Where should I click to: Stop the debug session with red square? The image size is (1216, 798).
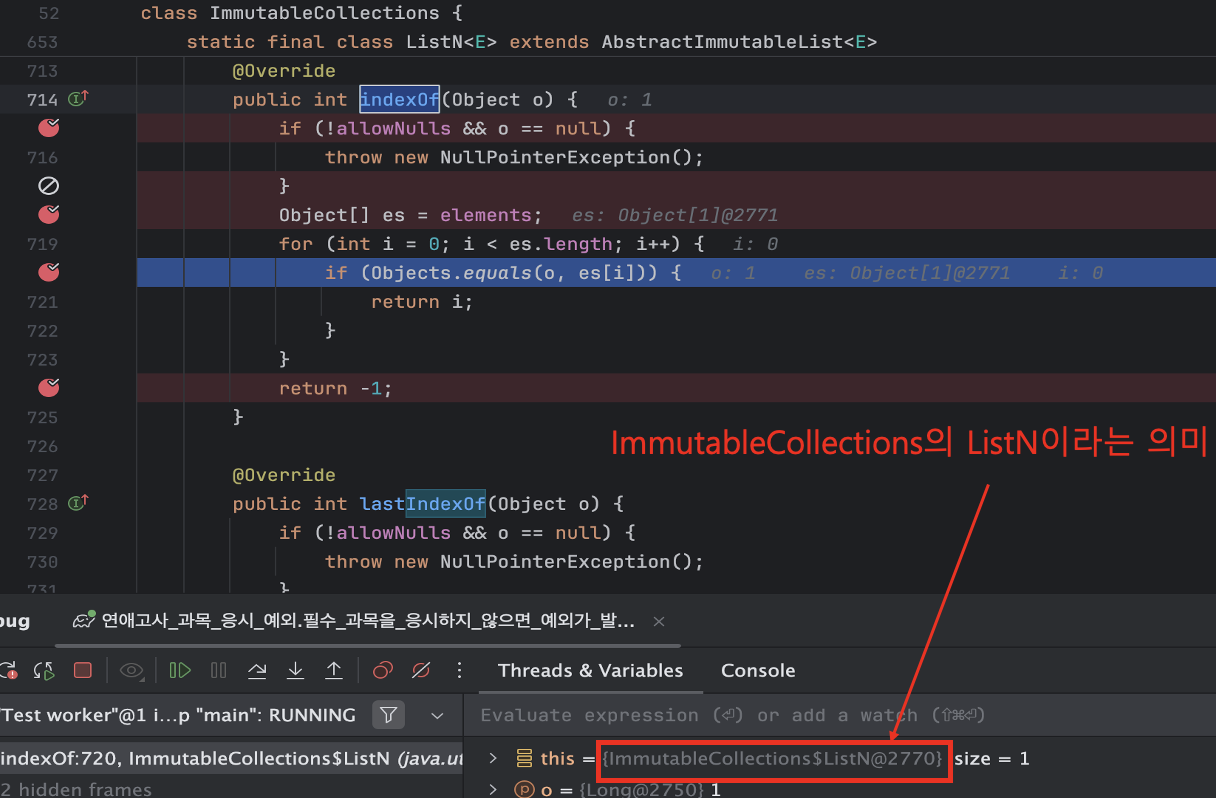[83, 670]
